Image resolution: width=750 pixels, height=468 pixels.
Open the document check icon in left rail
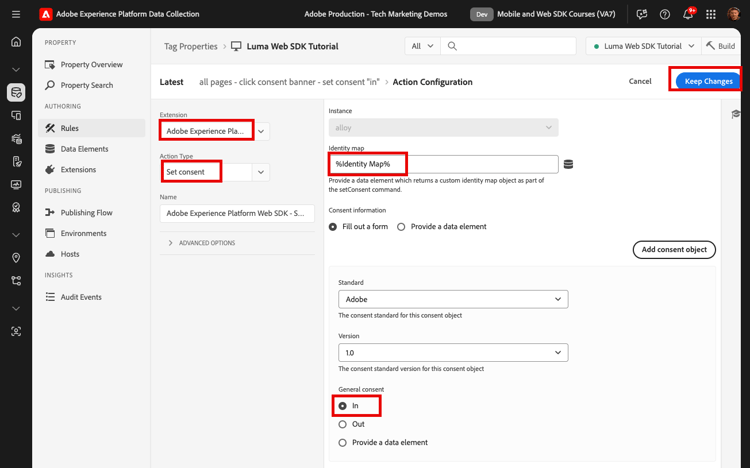pyautogui.click(x=16, y=162)
